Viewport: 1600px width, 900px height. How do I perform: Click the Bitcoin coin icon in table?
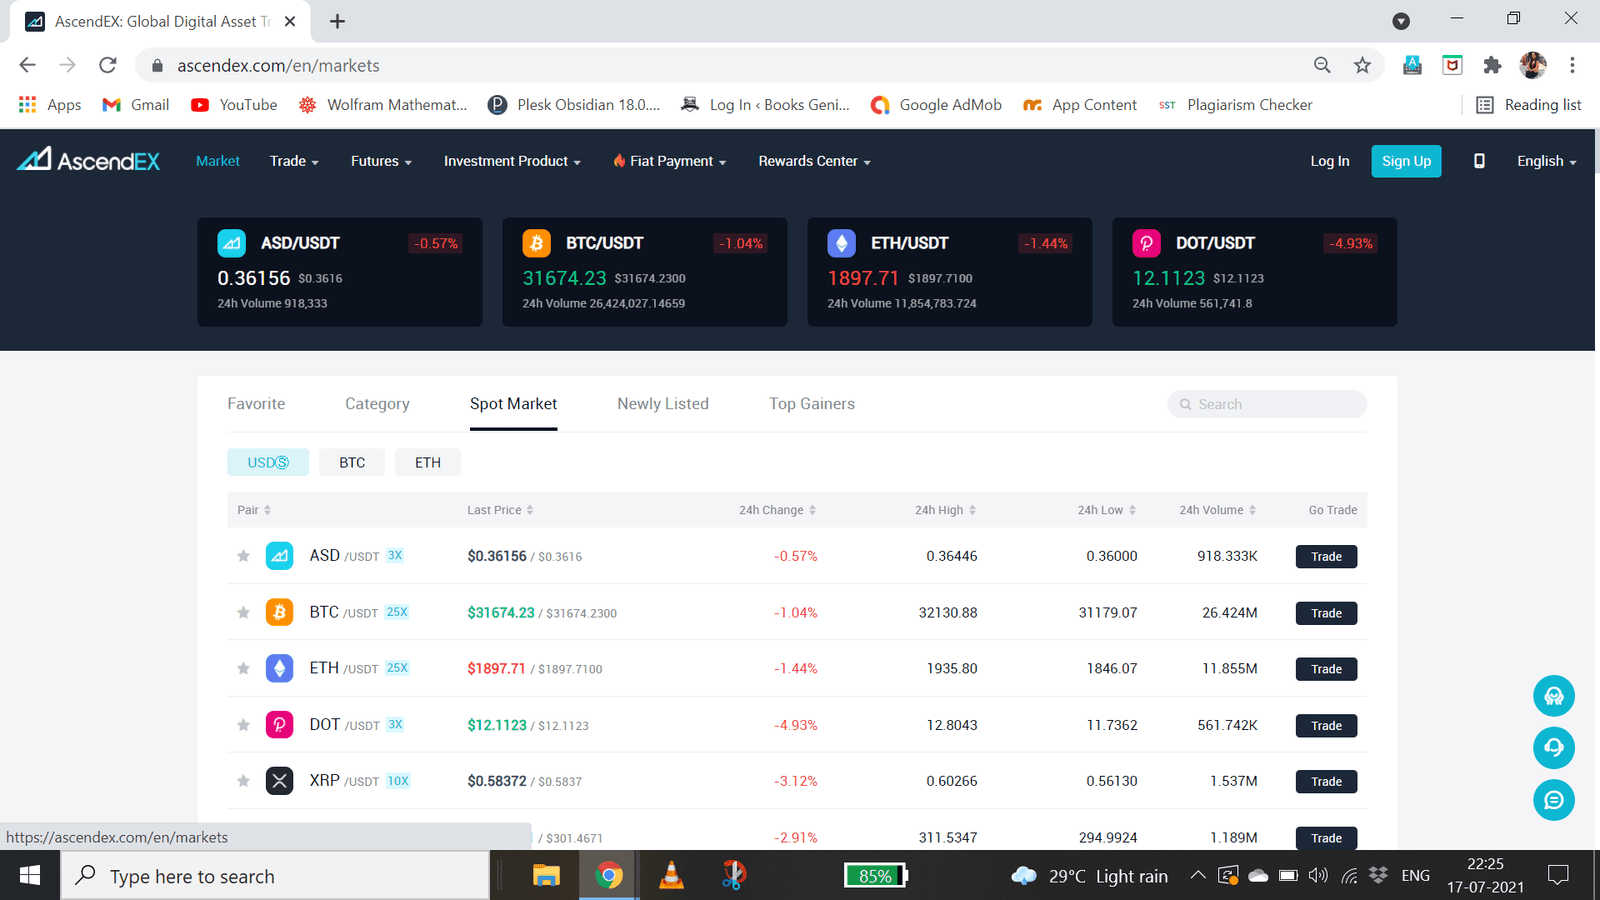coord(279,612)
